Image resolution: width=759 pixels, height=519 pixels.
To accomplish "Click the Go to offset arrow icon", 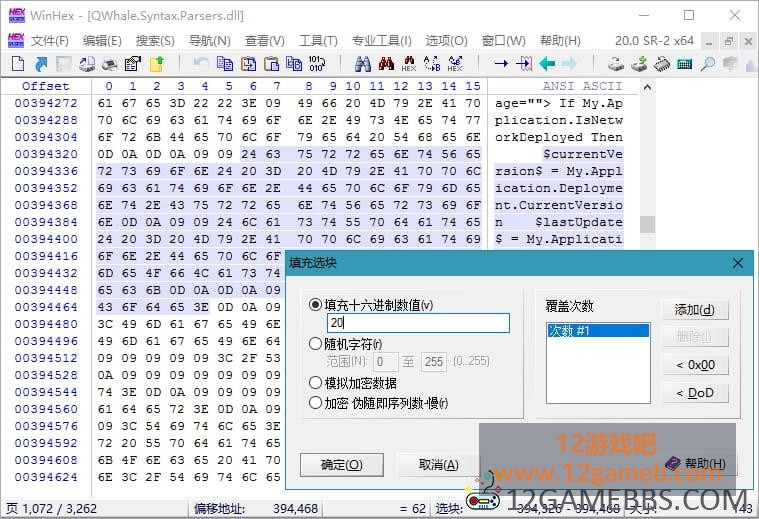I will [501, 64].
